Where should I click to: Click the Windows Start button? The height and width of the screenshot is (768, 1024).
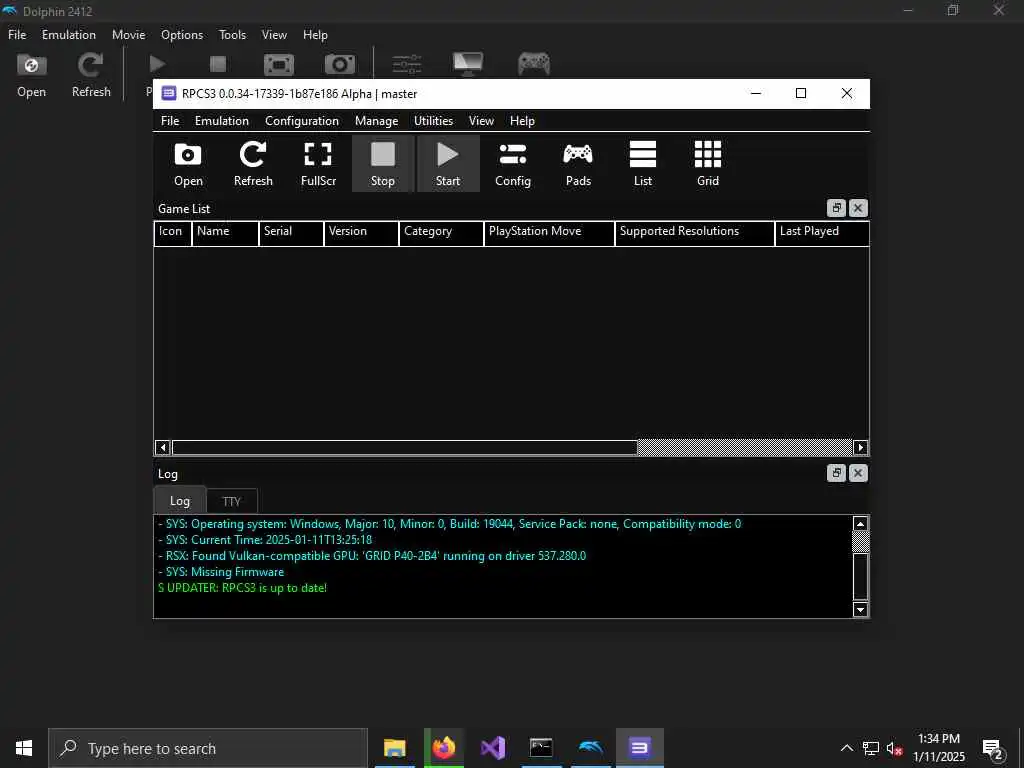tap(24, 748)
